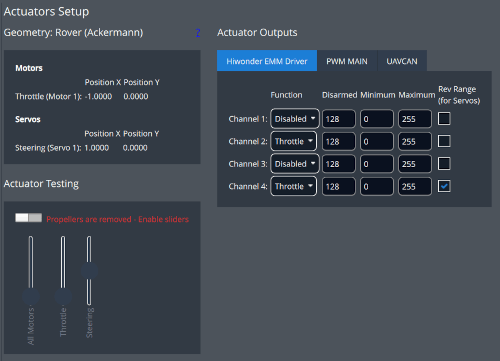Click the 'Actuator Outputs' heading
The width and height of the screenshot is (500, 361).
257,32
